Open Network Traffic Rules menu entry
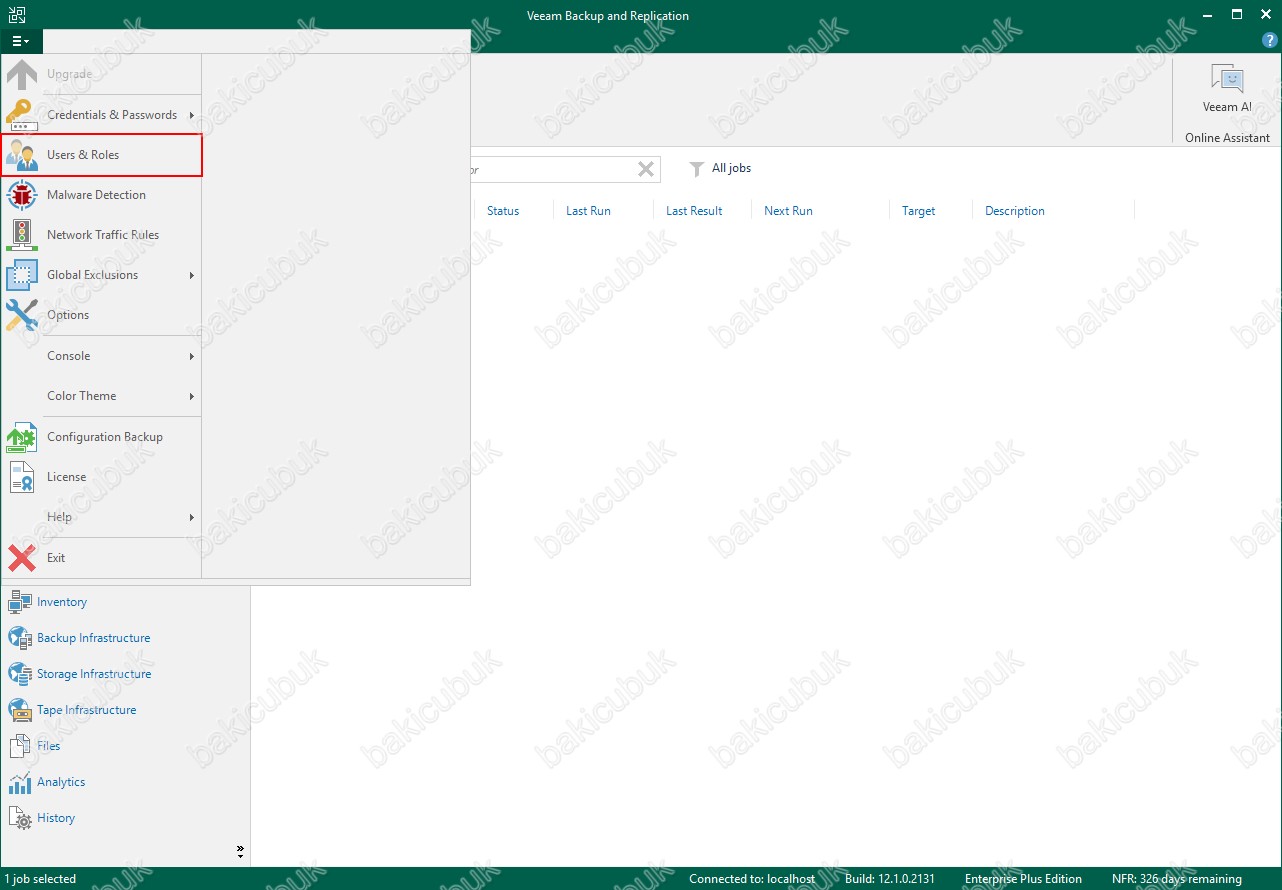 103,235
